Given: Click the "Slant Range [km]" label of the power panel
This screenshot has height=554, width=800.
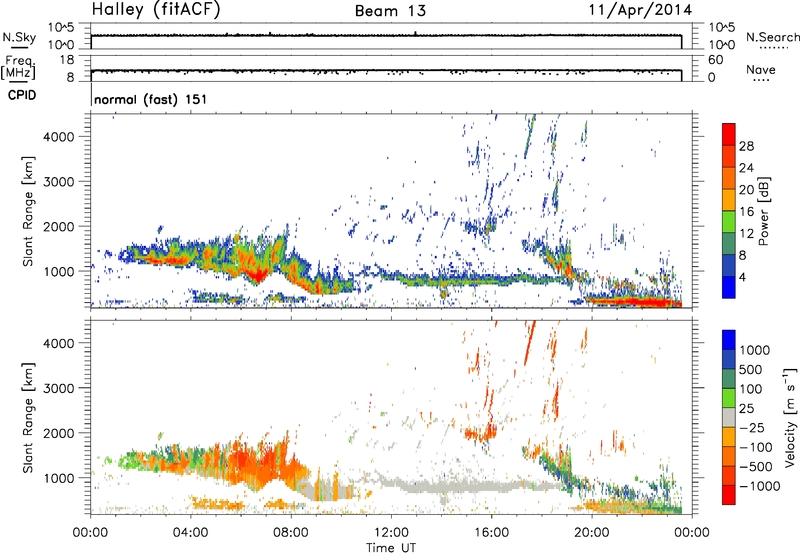Looking at the screenshot, I should coord(28,211).
